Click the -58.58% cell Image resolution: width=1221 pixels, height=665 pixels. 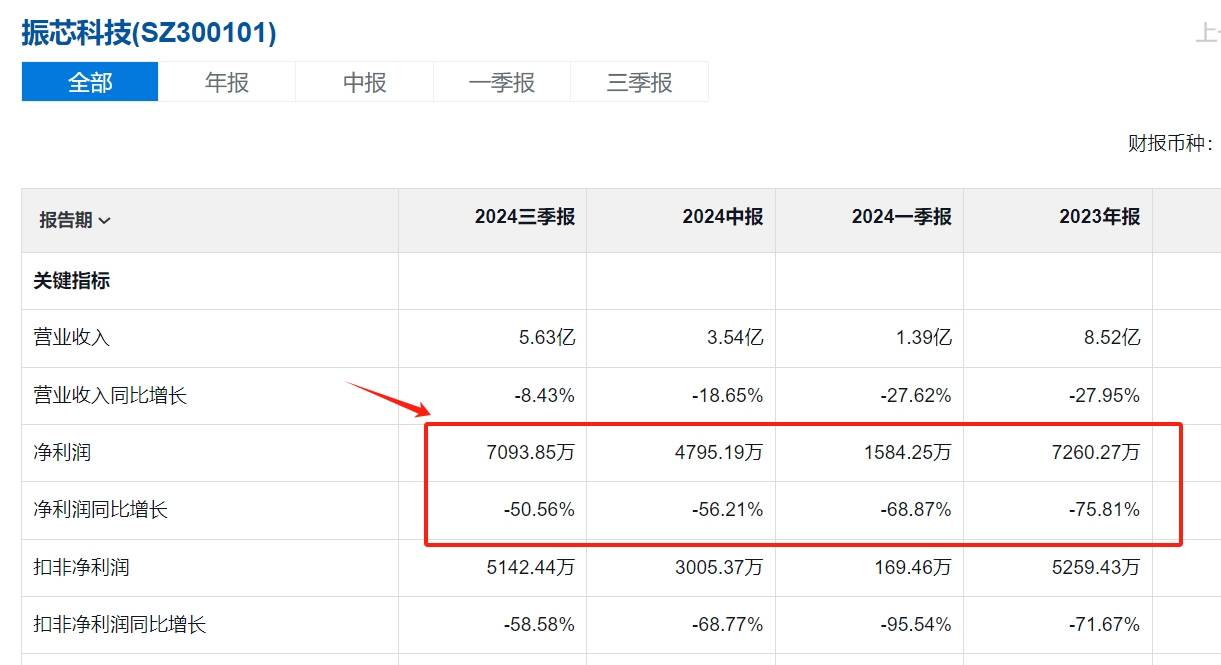539,625
